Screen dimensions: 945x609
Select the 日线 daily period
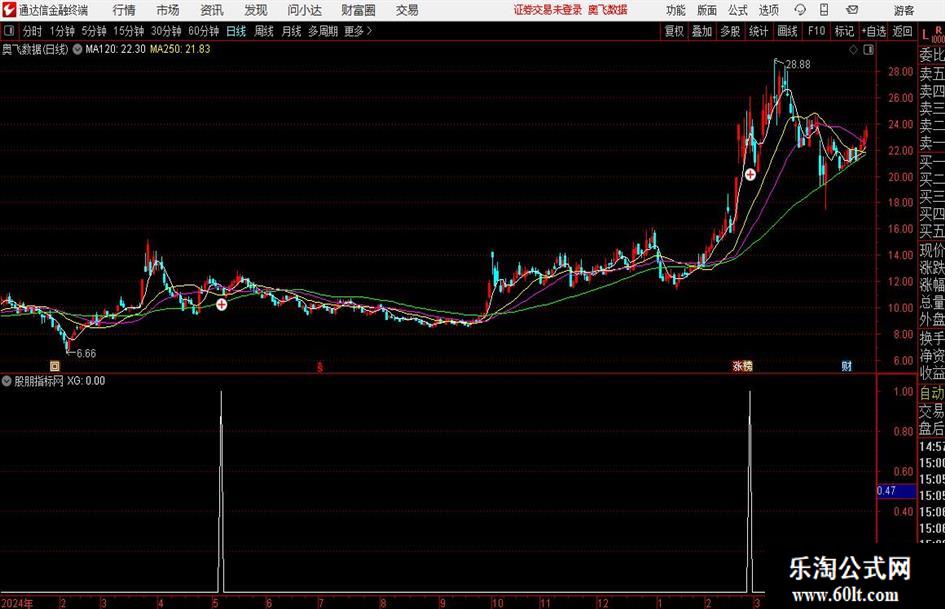click(236, 31)
